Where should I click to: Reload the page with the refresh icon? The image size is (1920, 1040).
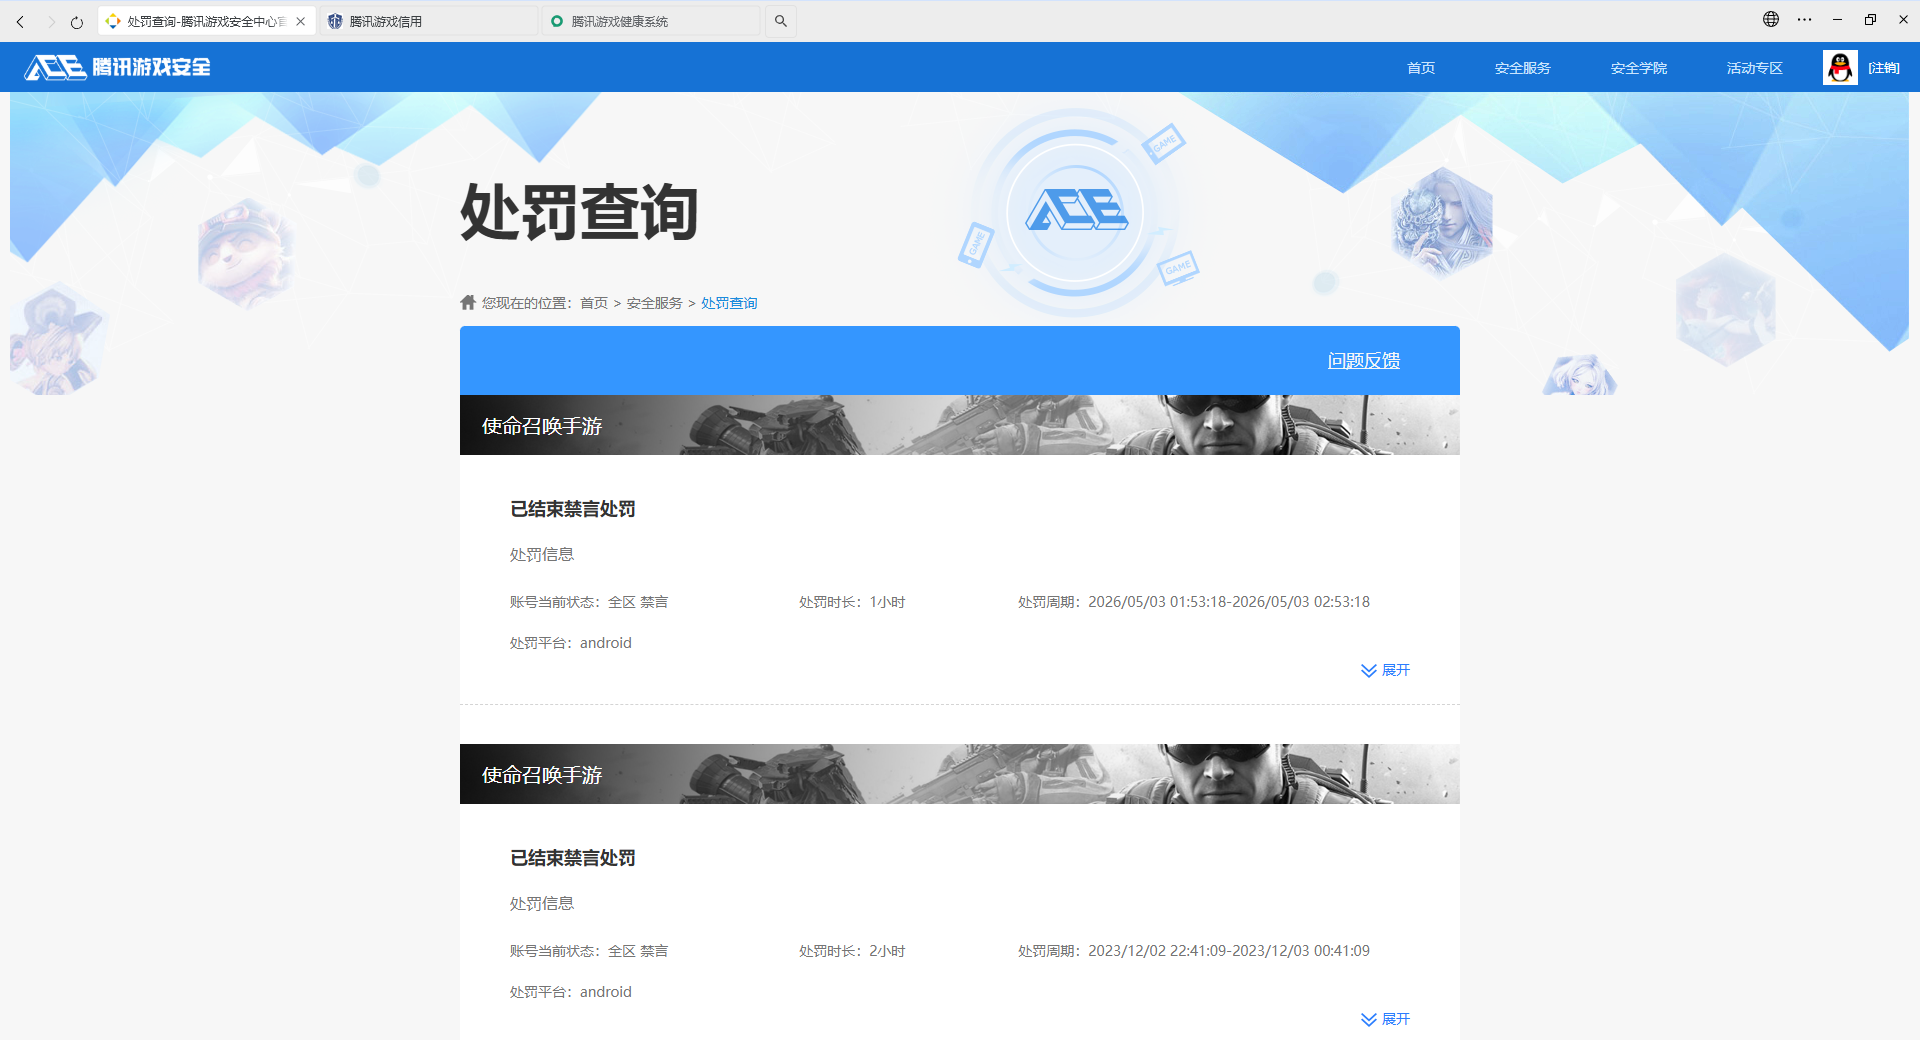[x=77, y=21]
